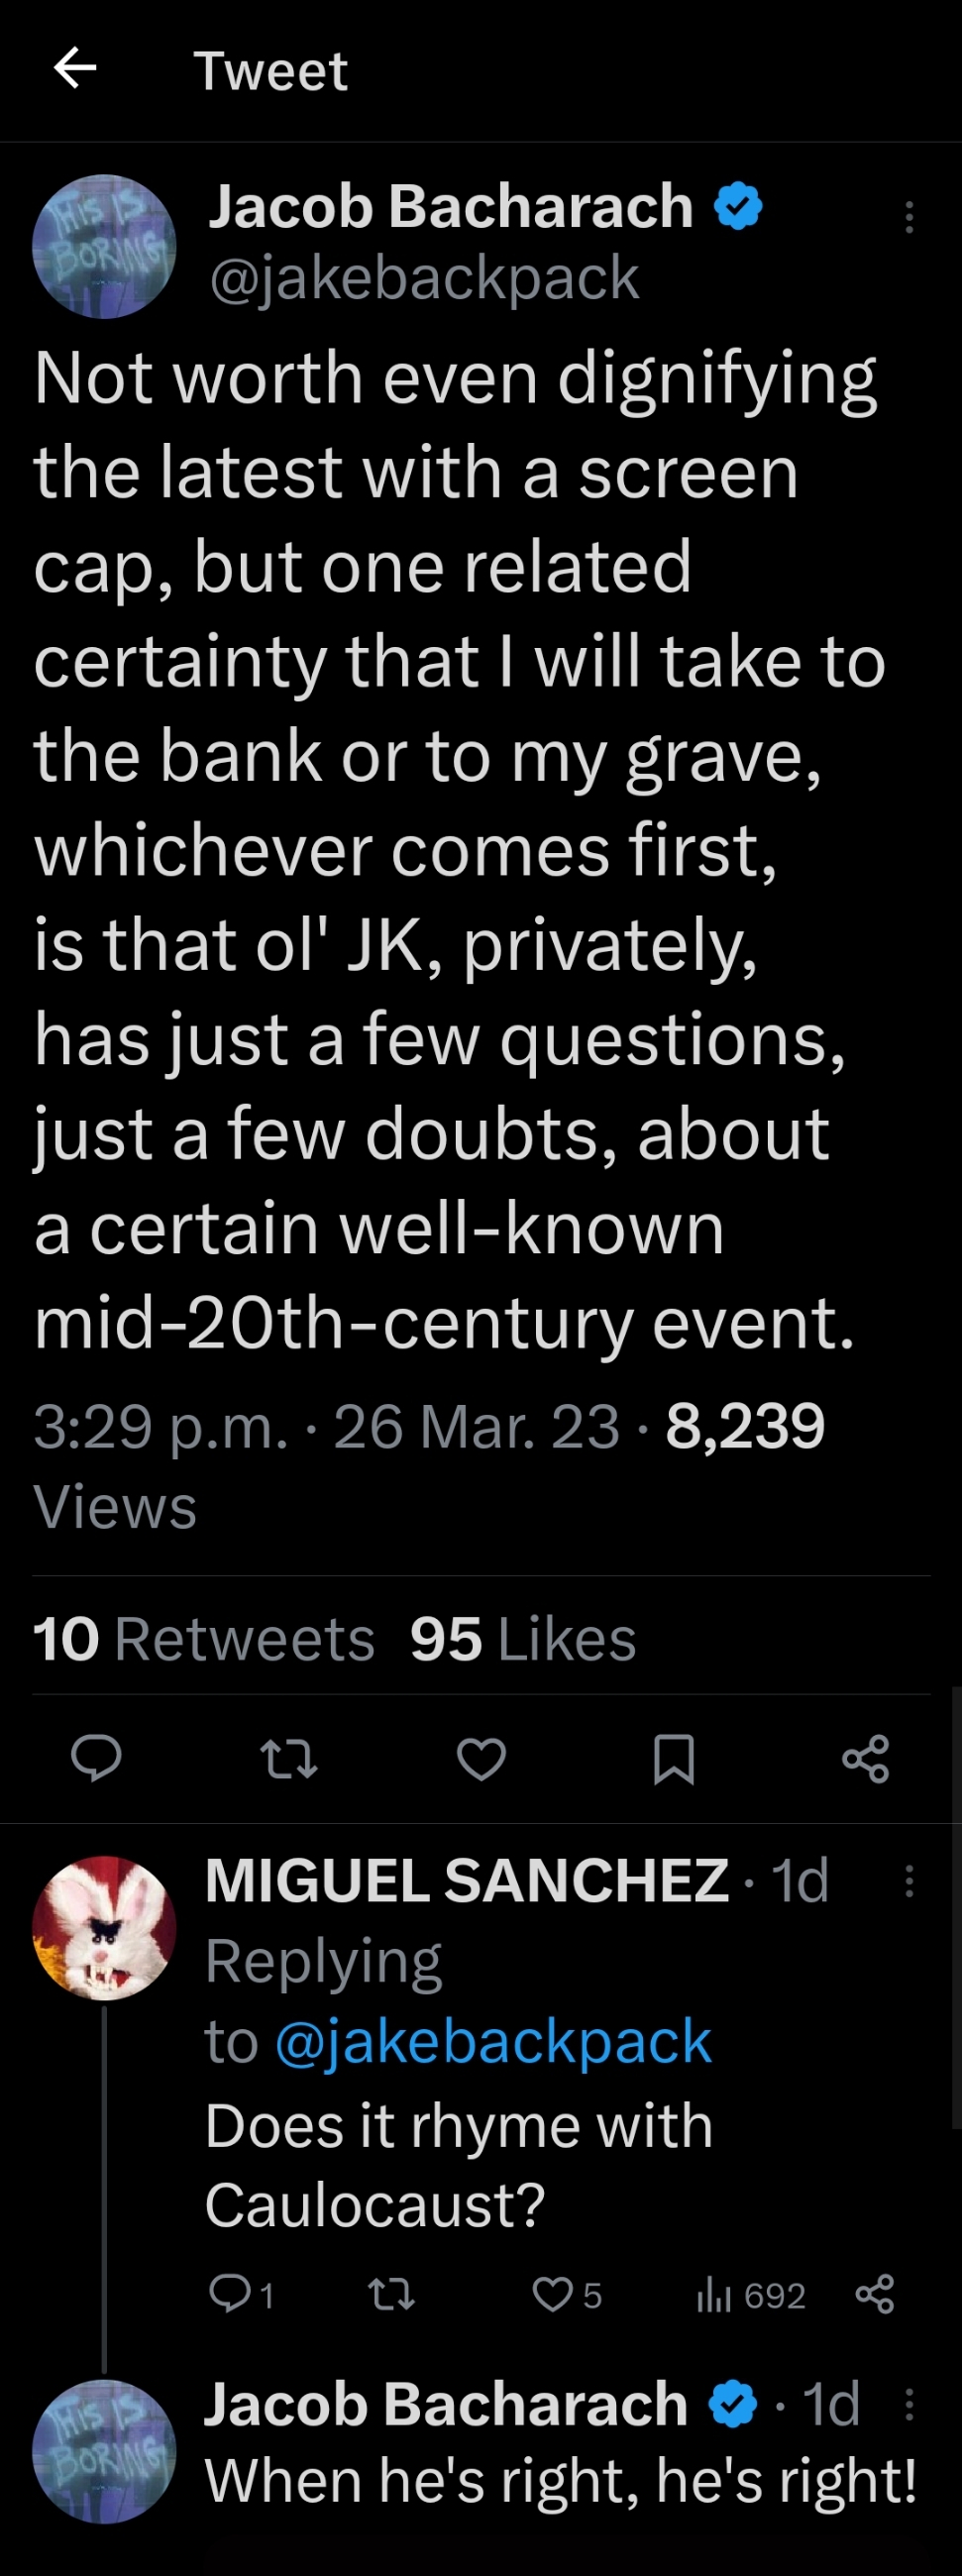This screenshot has height=2576, width=962.
Task: Bookmark the main tweet
Action: [673, 1759]
